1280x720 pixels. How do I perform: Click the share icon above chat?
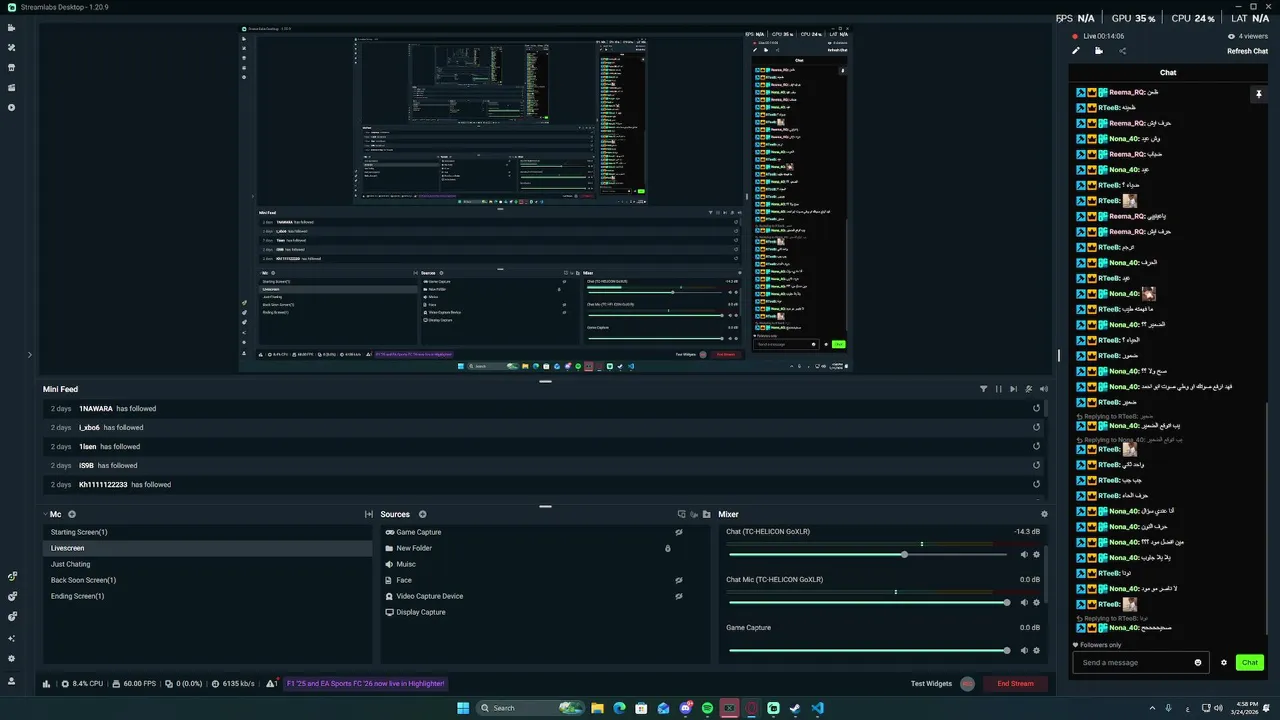(1122, 51)
